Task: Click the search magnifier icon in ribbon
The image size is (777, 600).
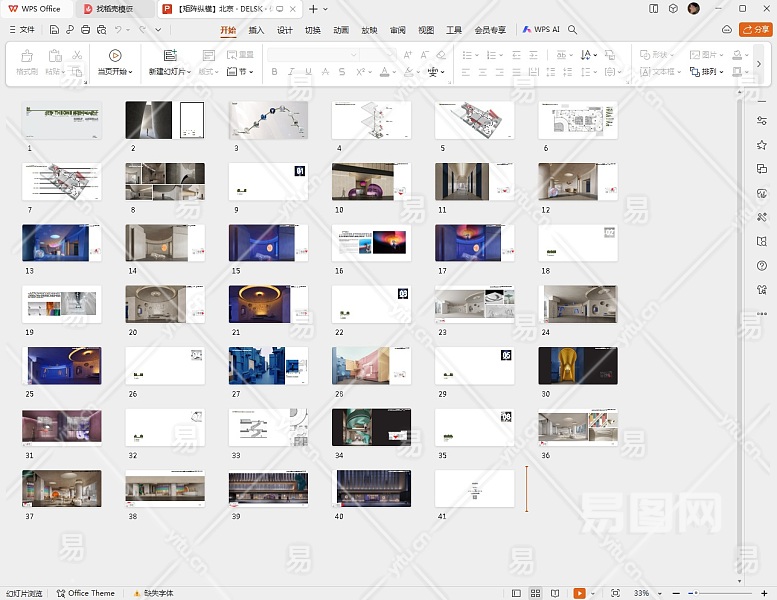Action: (573, 30)
